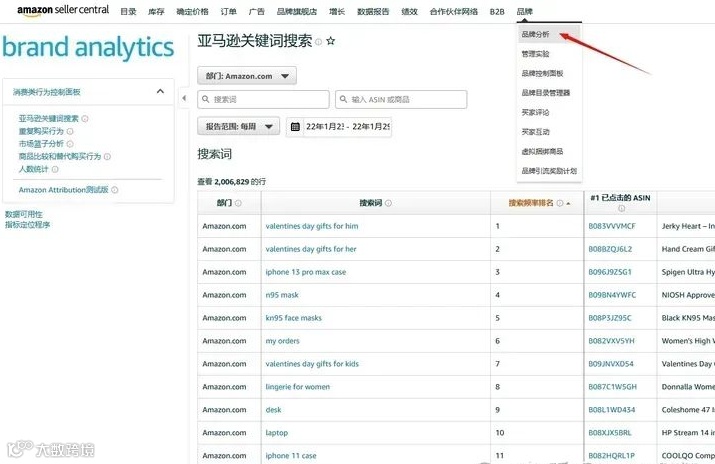Click info icon next to Amazon Attribution测试版

point(114,190)
